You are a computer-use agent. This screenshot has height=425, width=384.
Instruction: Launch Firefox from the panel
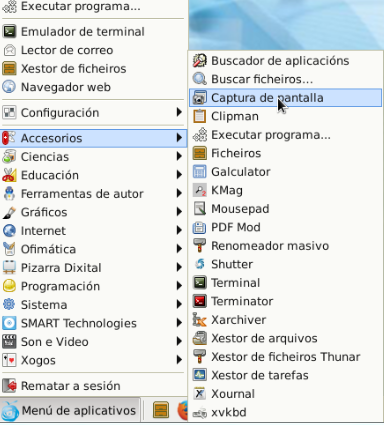183,411
